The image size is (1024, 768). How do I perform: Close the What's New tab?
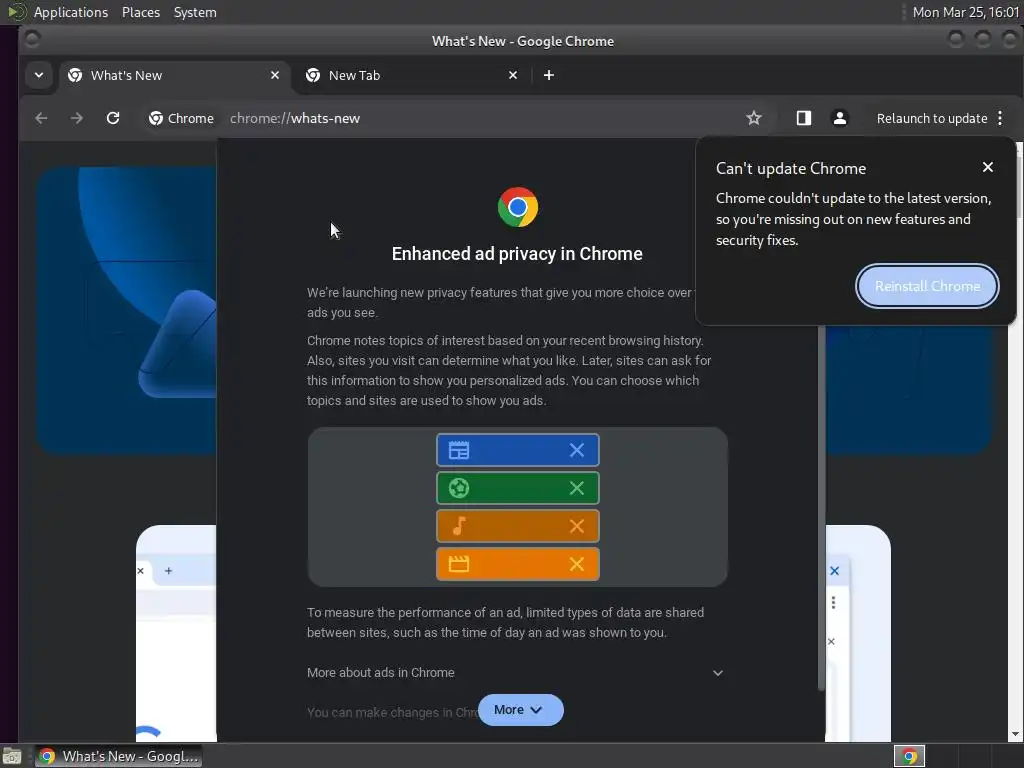[x=275, y=75]
